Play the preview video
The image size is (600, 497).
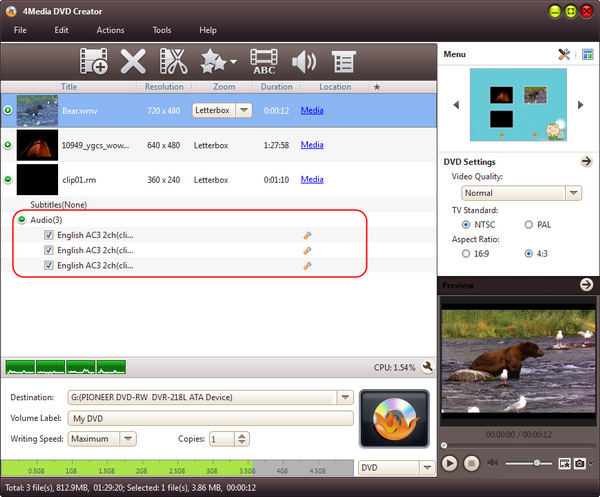pyautogui.click(x=449, y=463)
